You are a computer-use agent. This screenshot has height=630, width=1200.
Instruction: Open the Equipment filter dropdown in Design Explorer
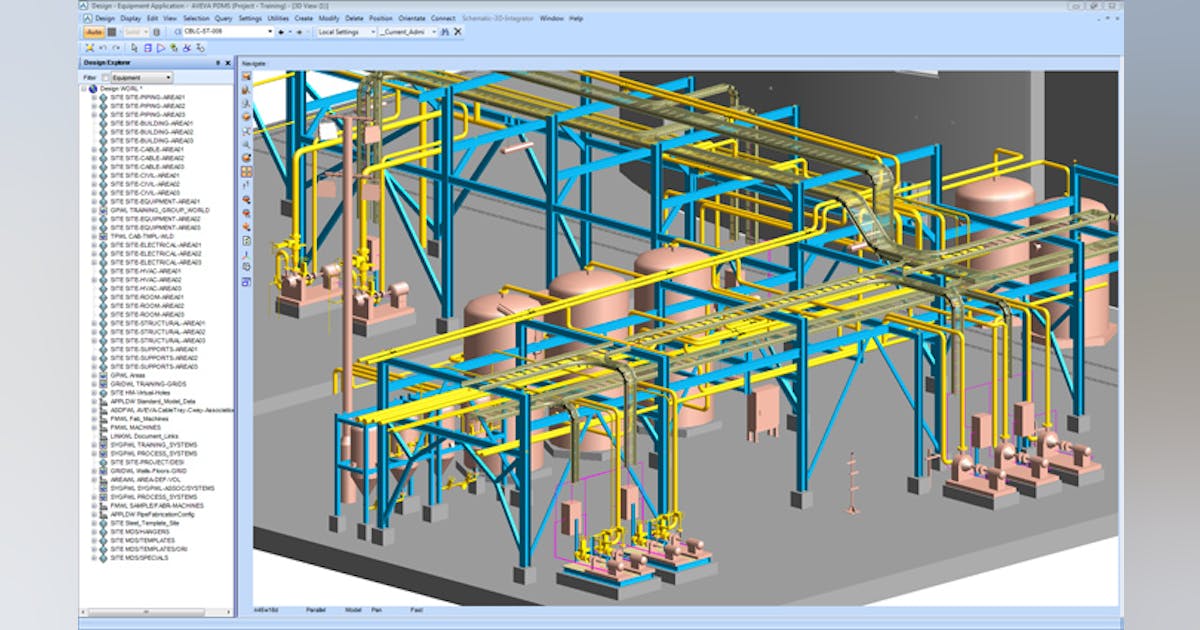[x=168, y=77]
